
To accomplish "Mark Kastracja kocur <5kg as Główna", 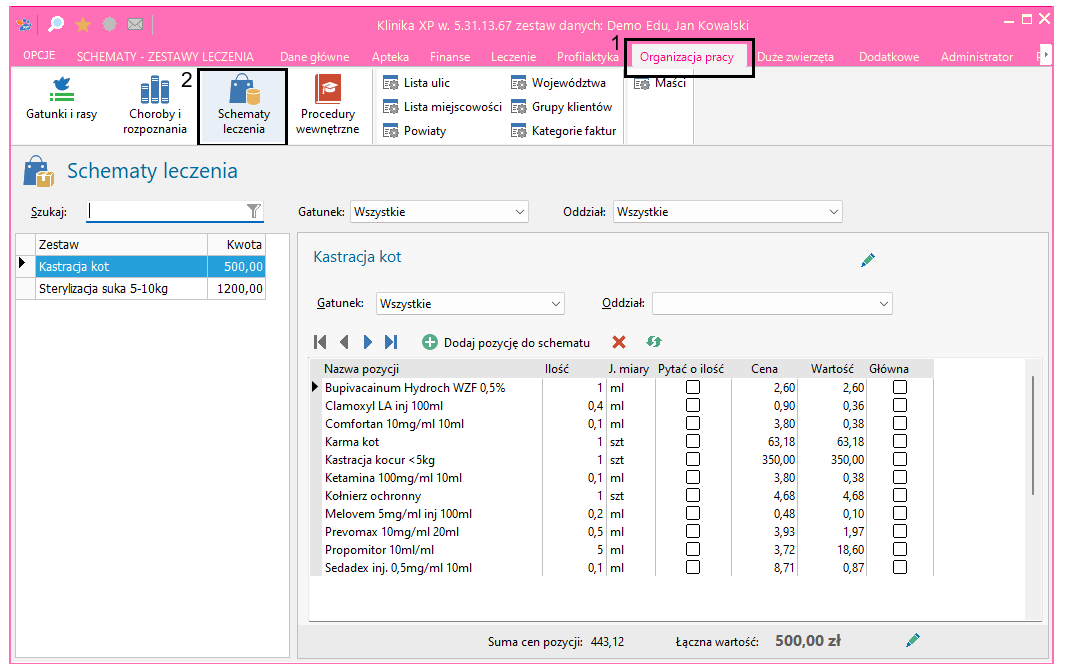I will [900, 459].
